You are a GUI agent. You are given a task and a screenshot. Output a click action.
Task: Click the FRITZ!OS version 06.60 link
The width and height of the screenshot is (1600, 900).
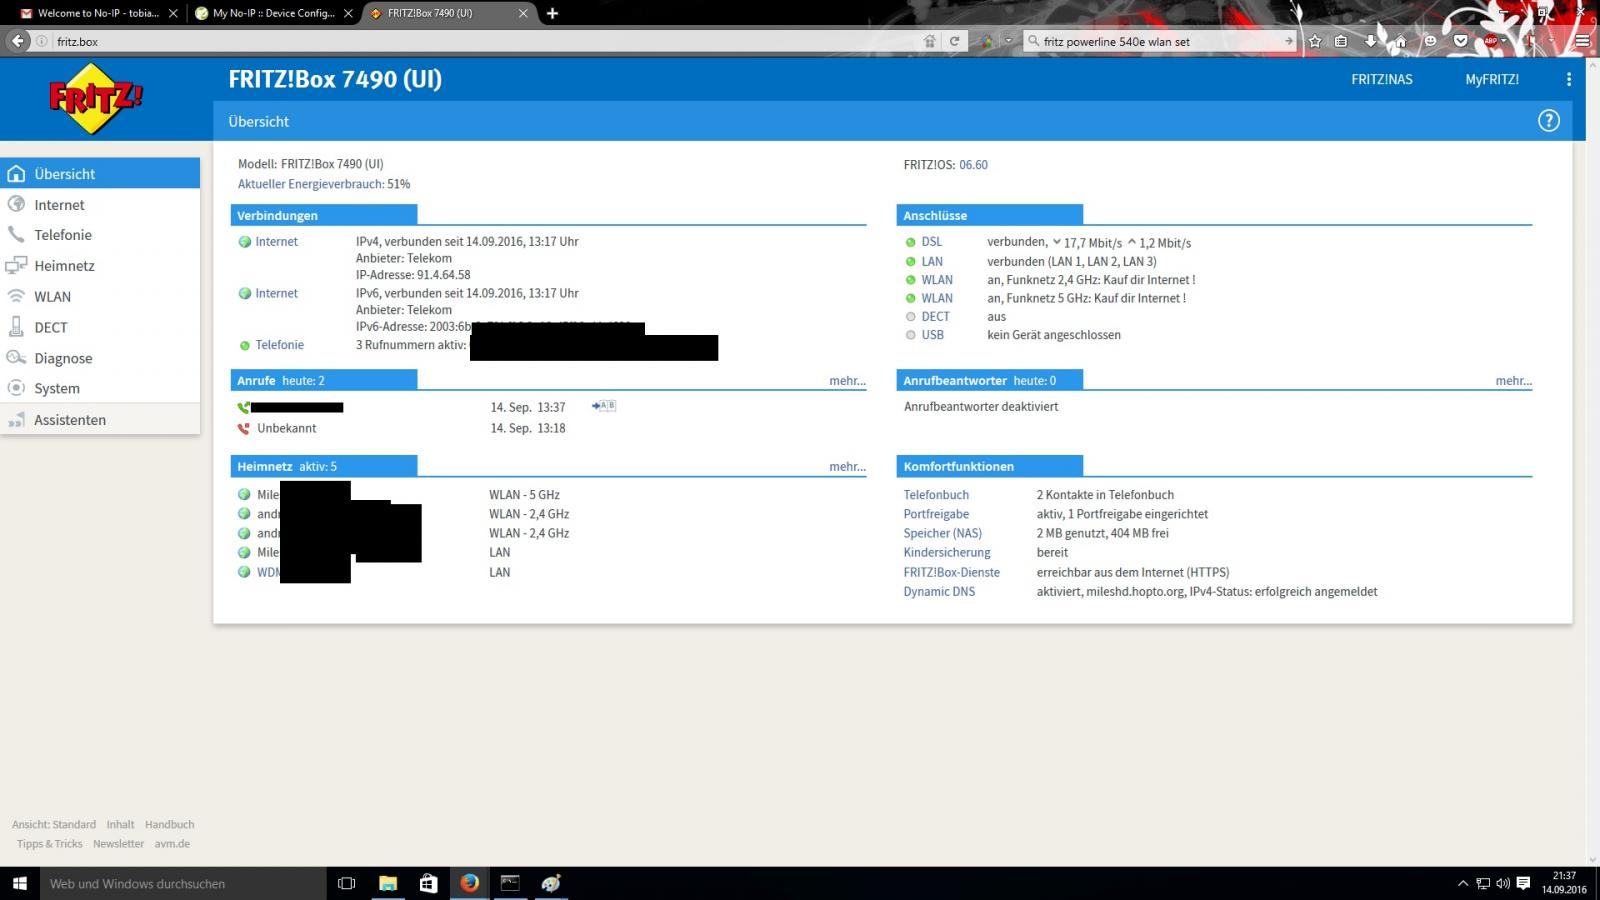pos(973,165)
